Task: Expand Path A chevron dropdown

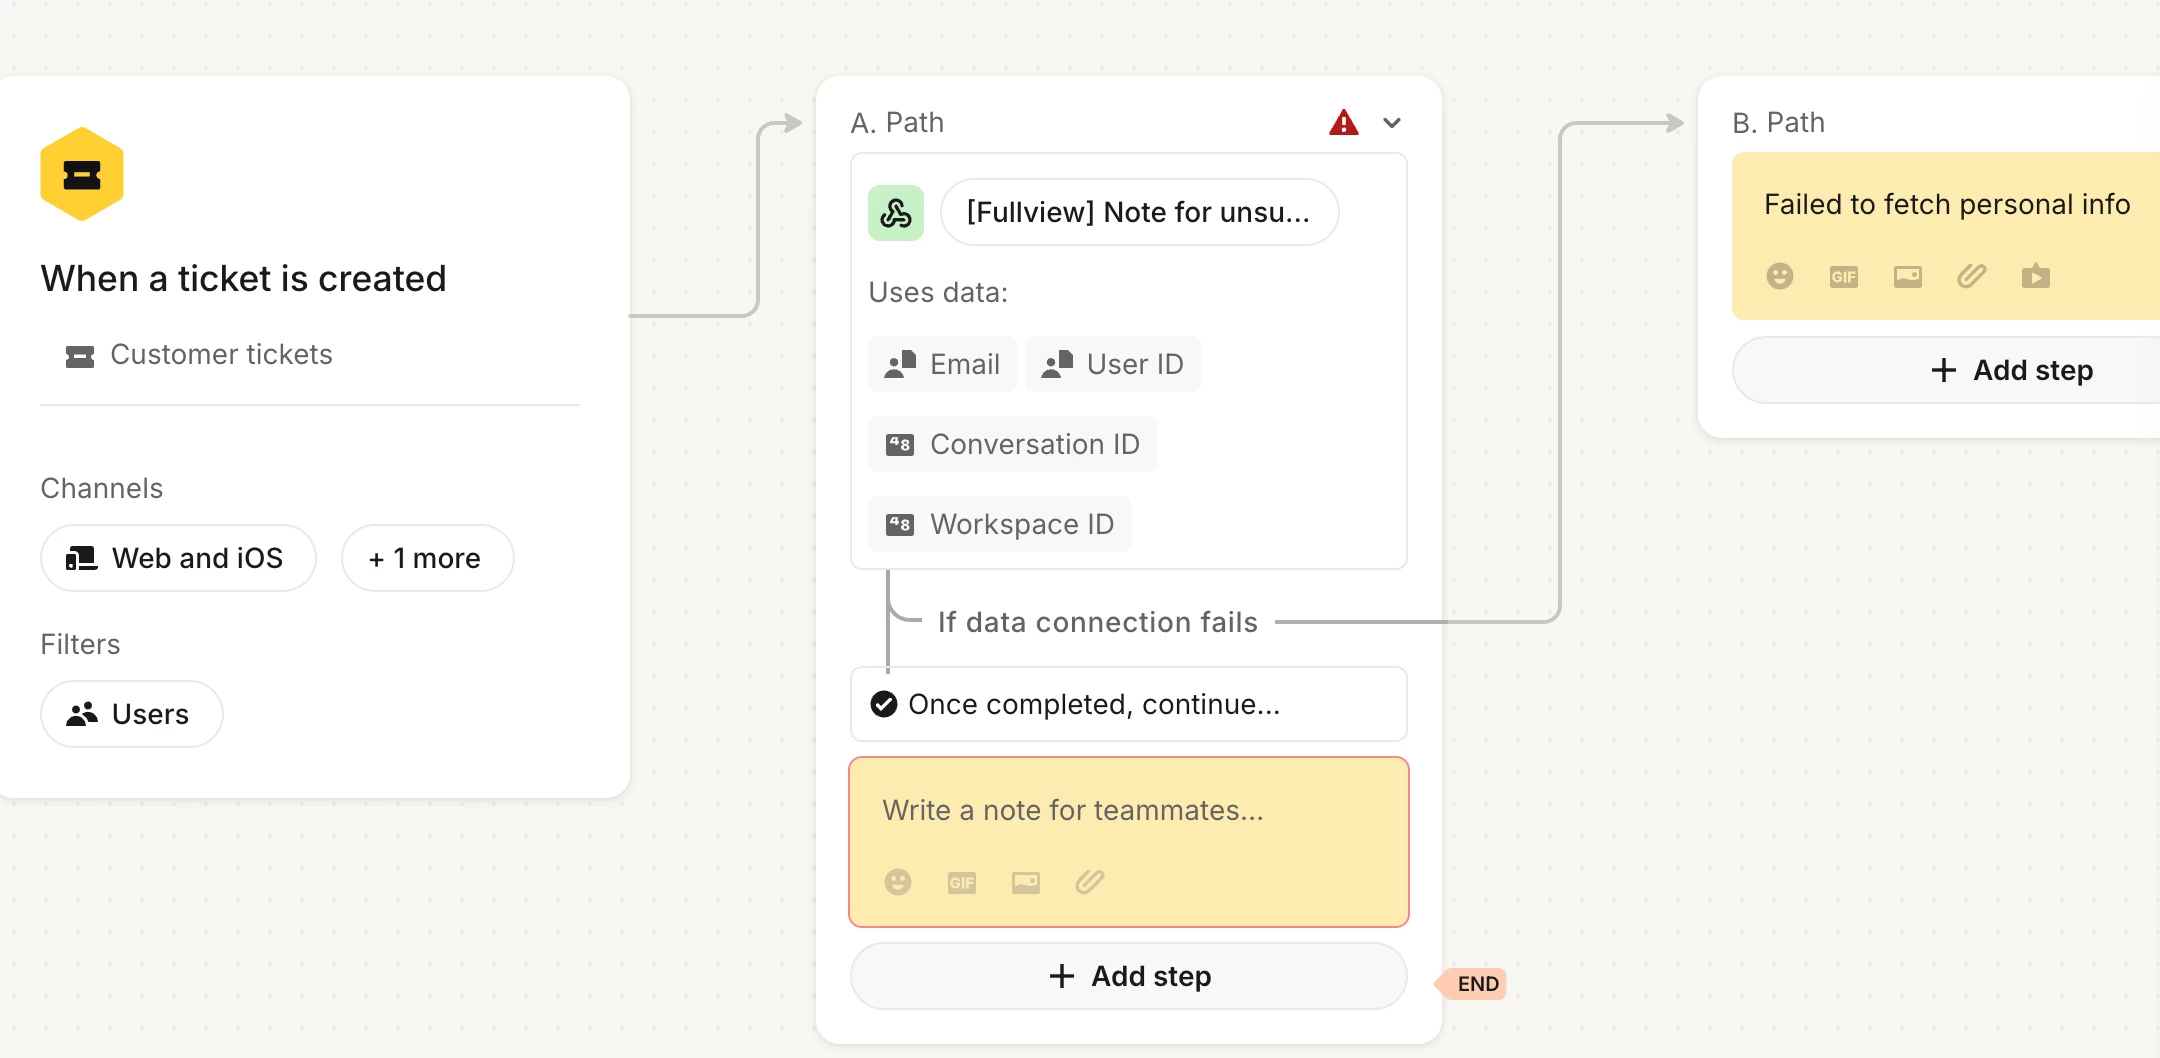Action: [x=1392, y=123]
